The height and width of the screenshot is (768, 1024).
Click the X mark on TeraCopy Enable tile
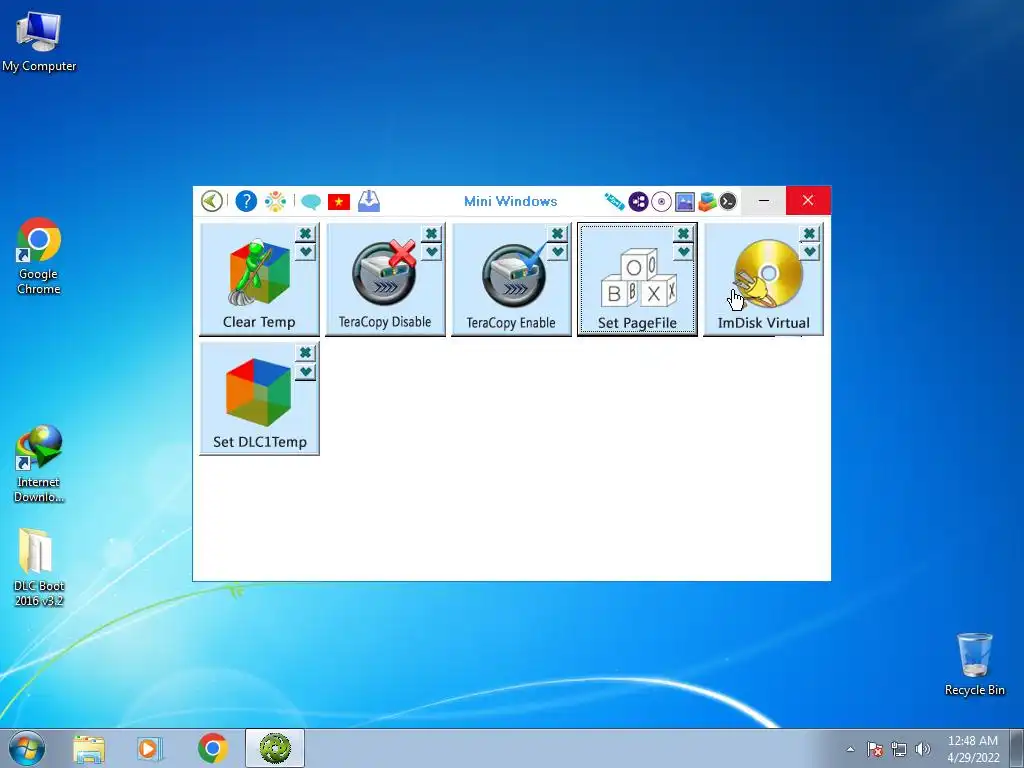tap(557, 233)
